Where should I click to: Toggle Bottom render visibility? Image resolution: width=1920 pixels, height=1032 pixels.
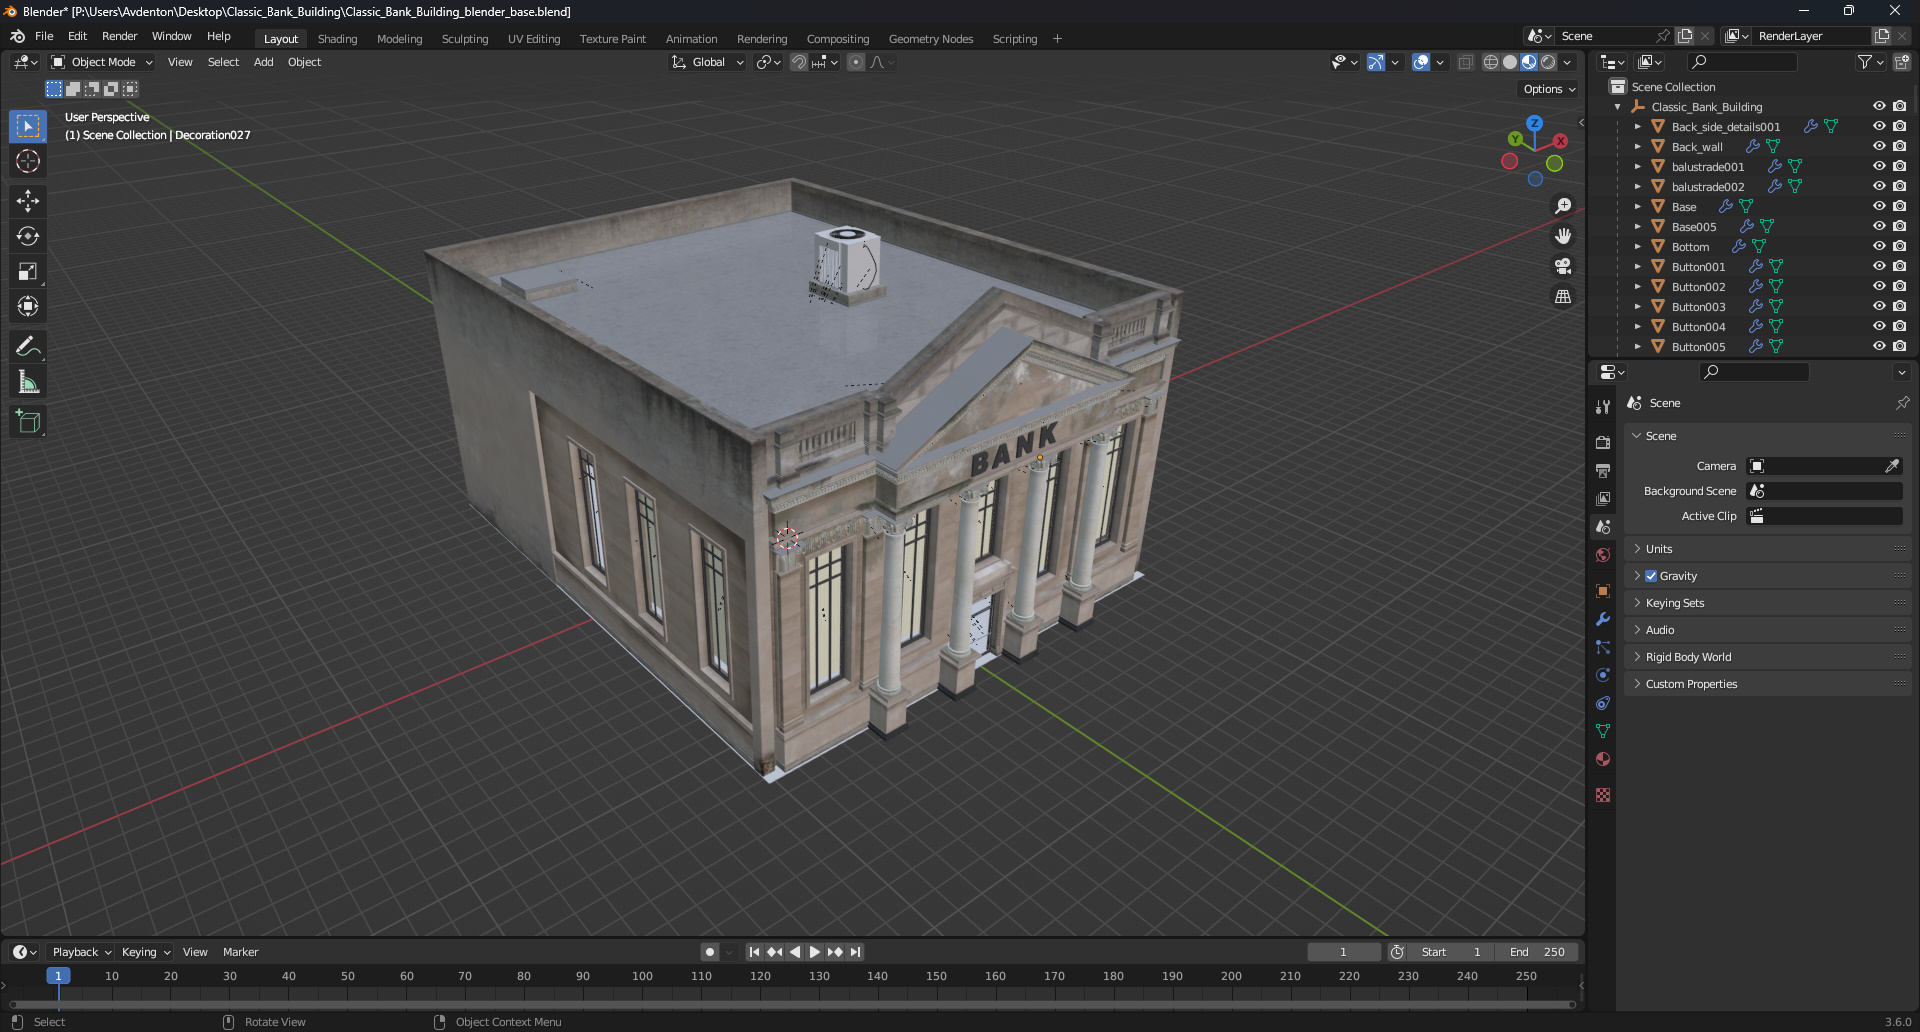click(x=1900, y=246)
